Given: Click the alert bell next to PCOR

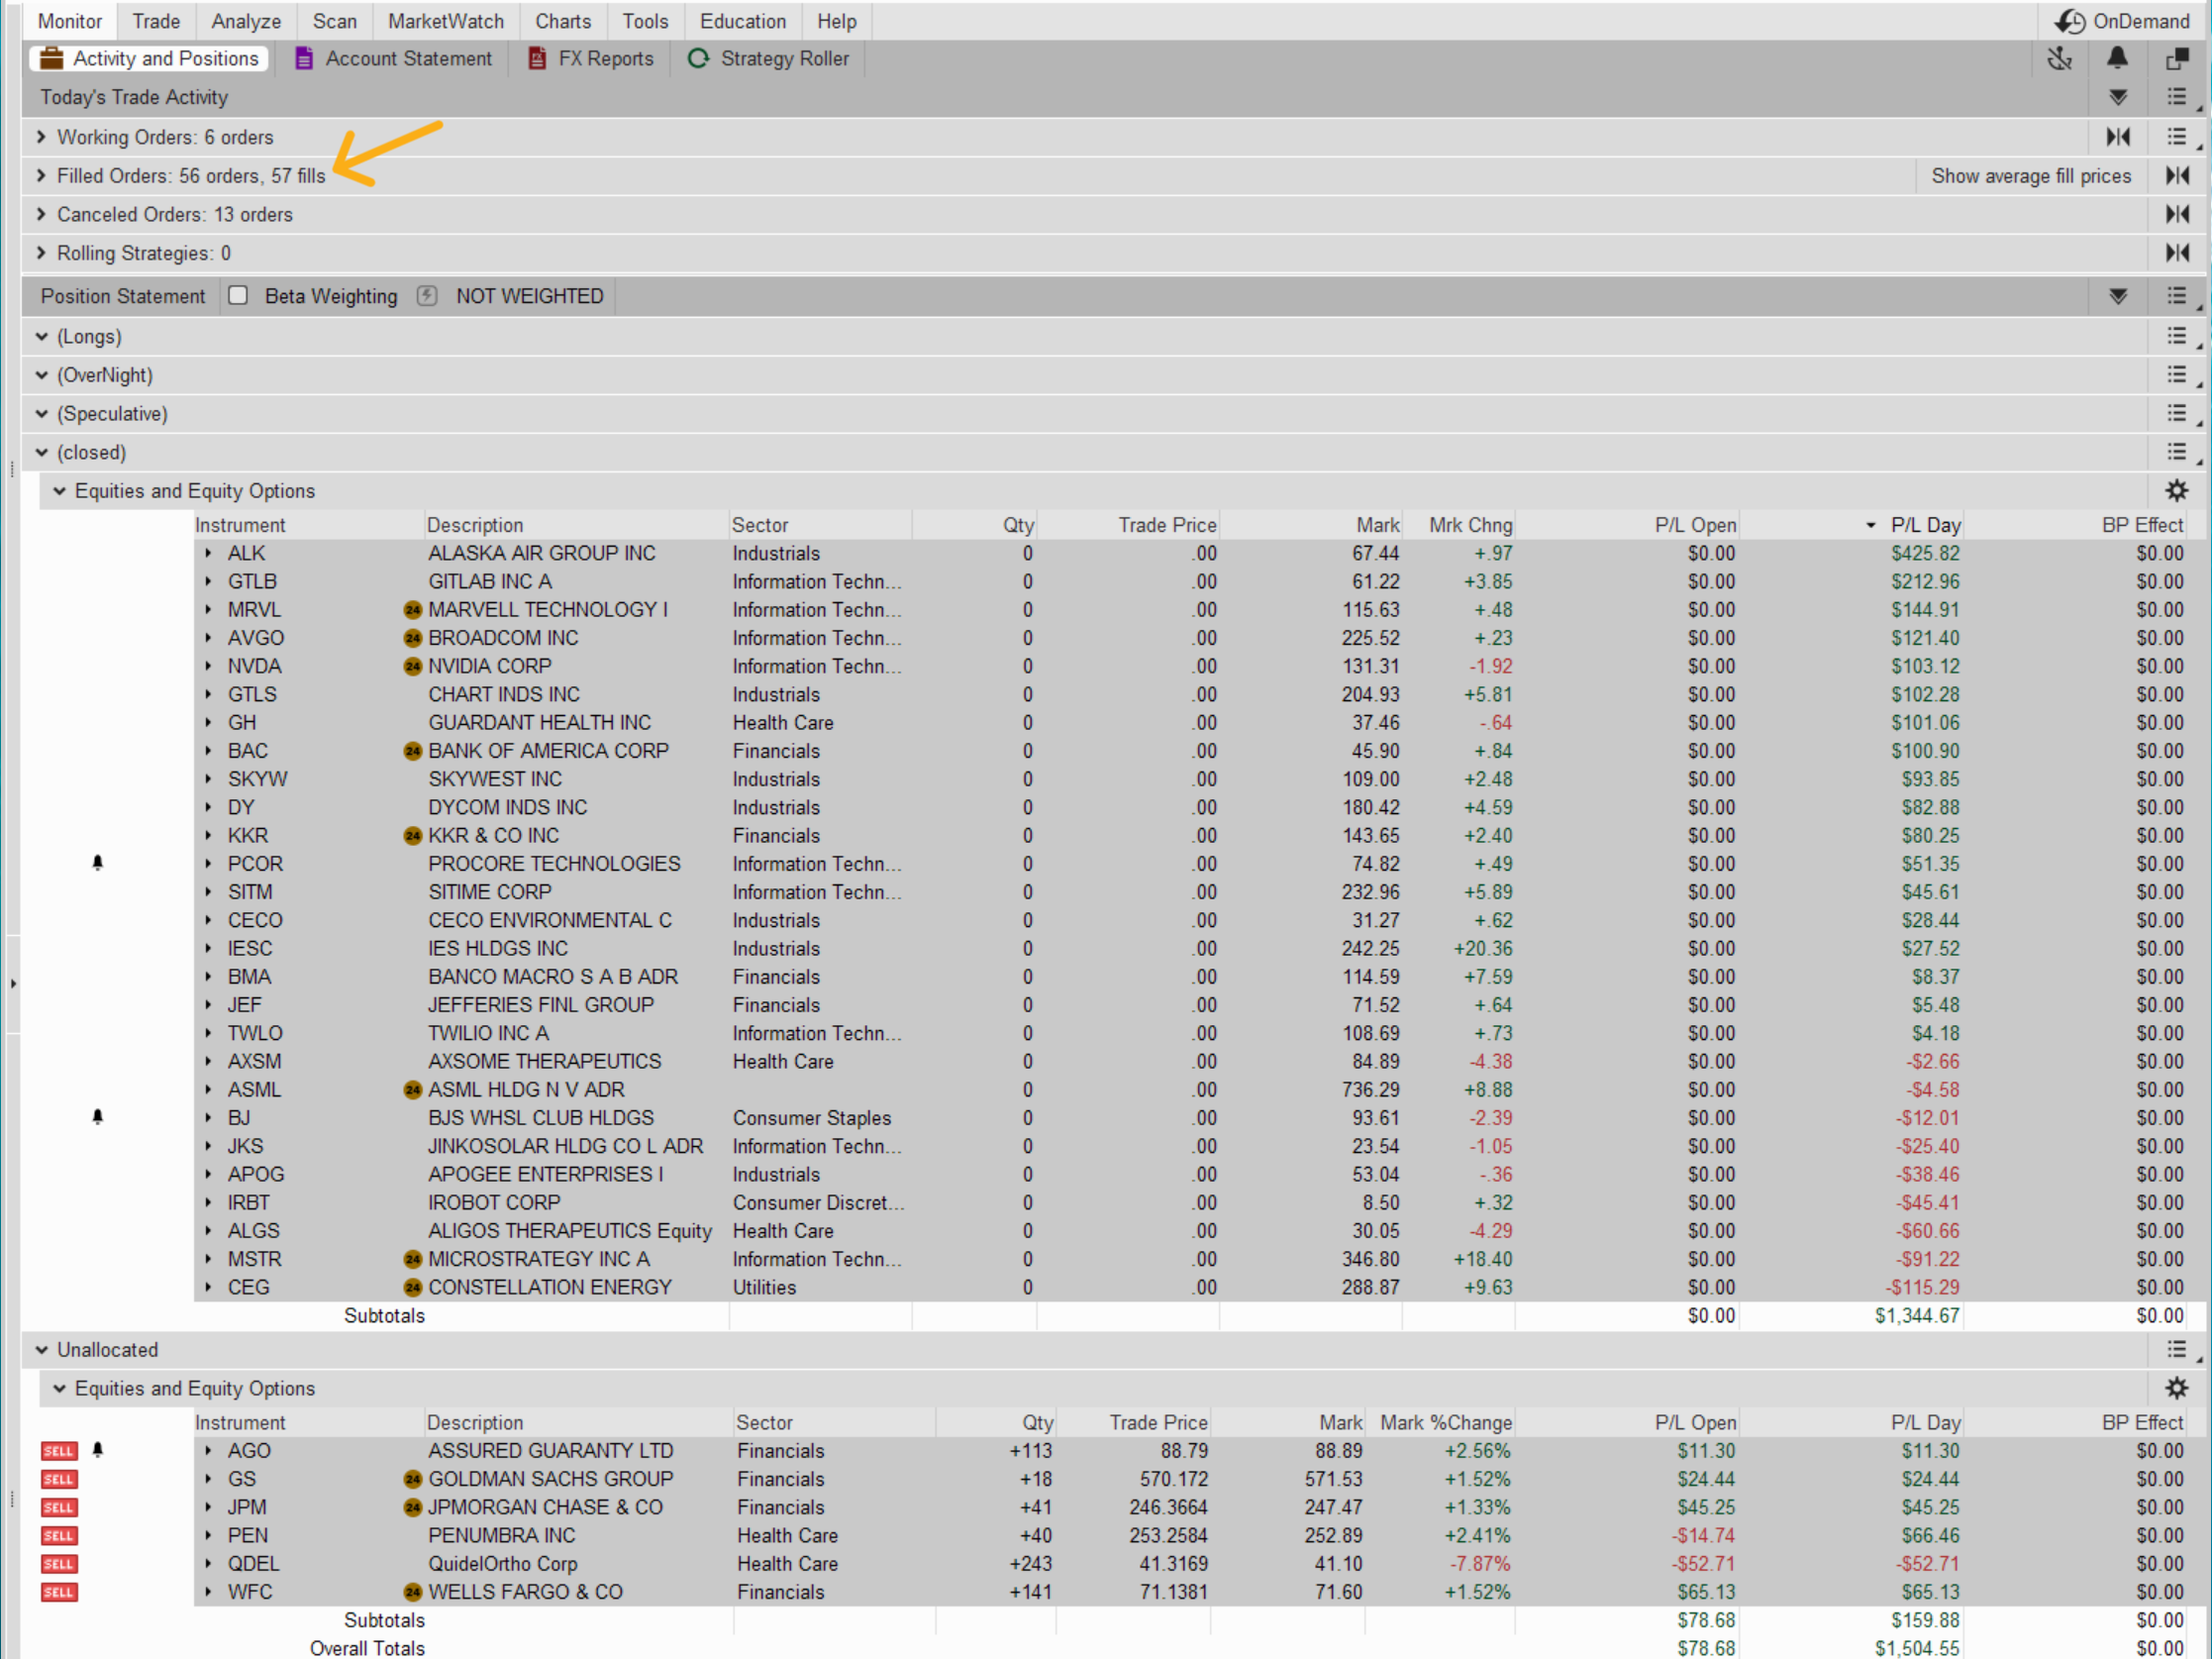Looking at the screenshot, I should (x=97, y=863).
